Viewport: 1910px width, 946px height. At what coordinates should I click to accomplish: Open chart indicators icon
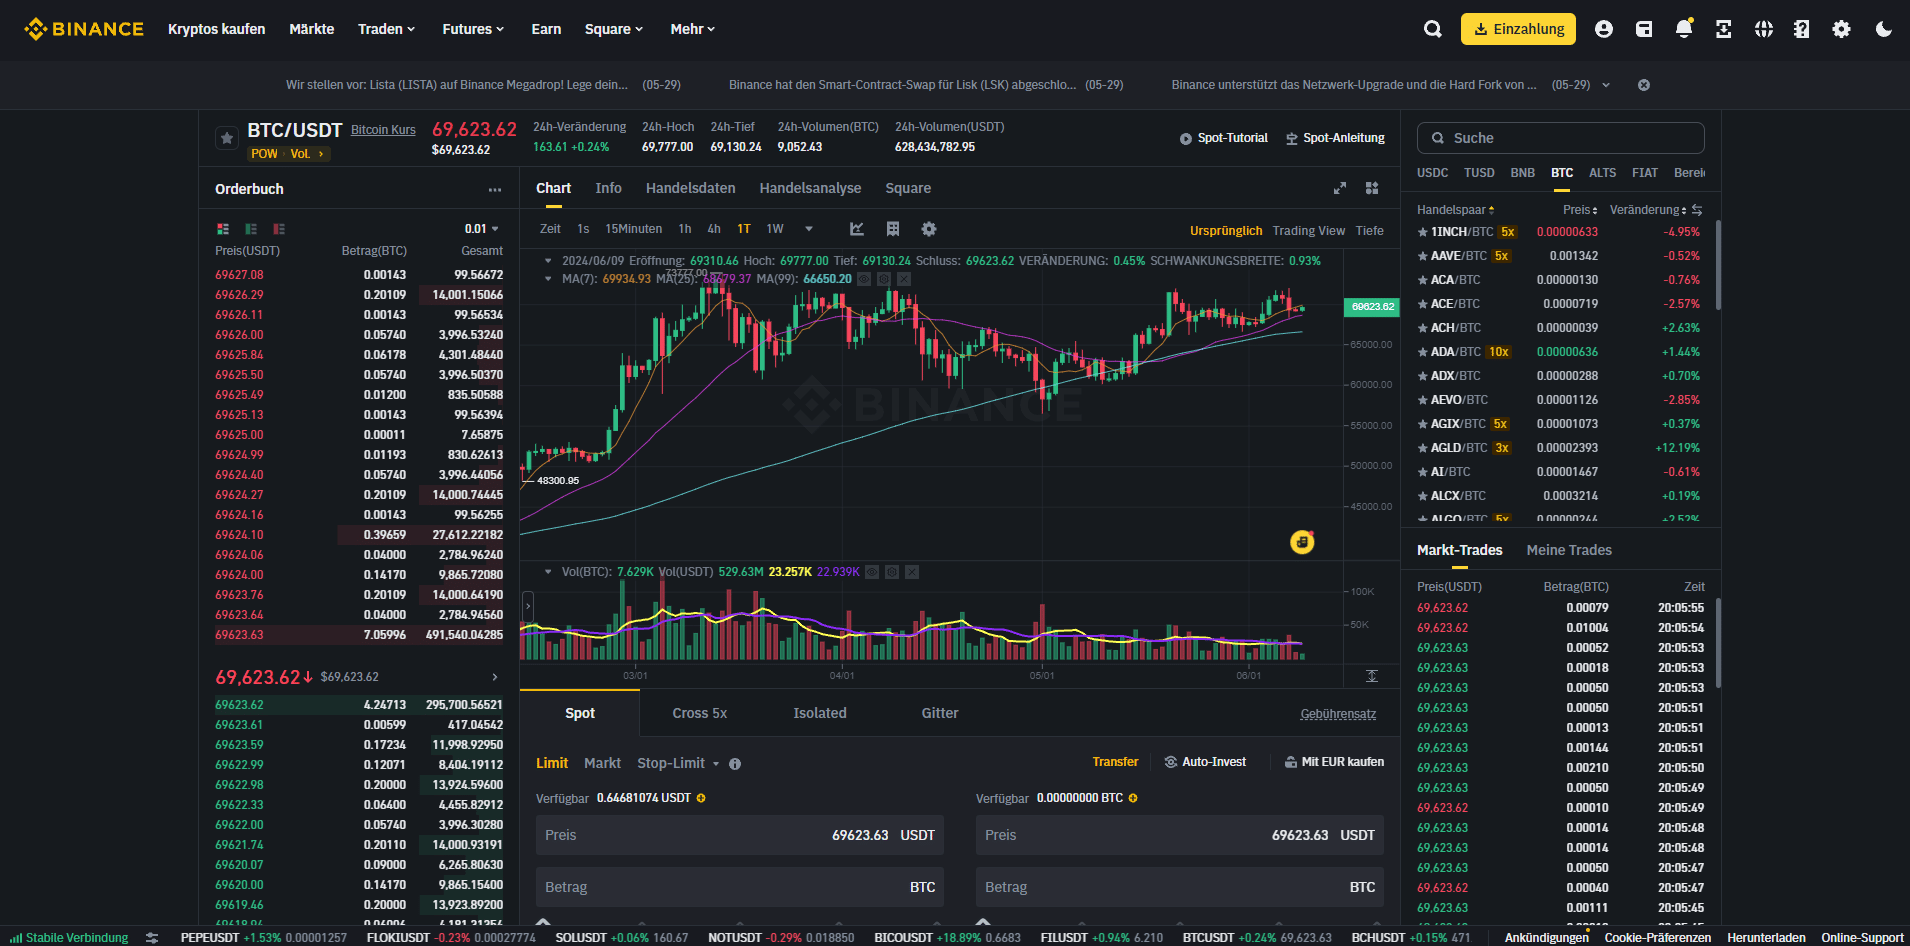click(857, 229)
